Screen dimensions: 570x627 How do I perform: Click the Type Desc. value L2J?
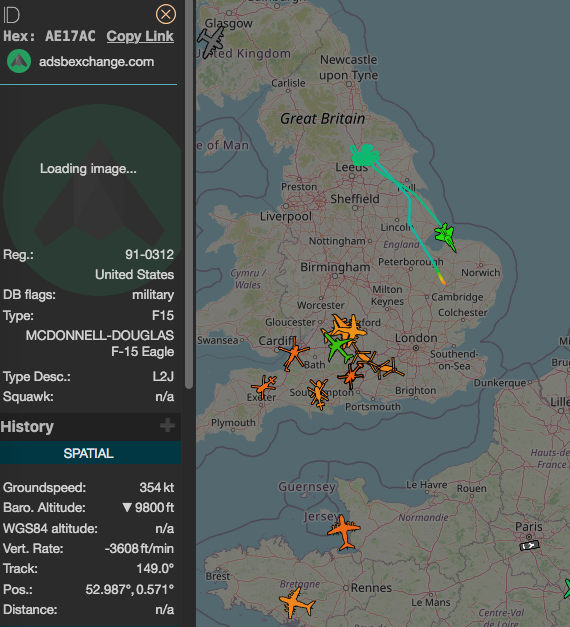click(x=163, y=377)
